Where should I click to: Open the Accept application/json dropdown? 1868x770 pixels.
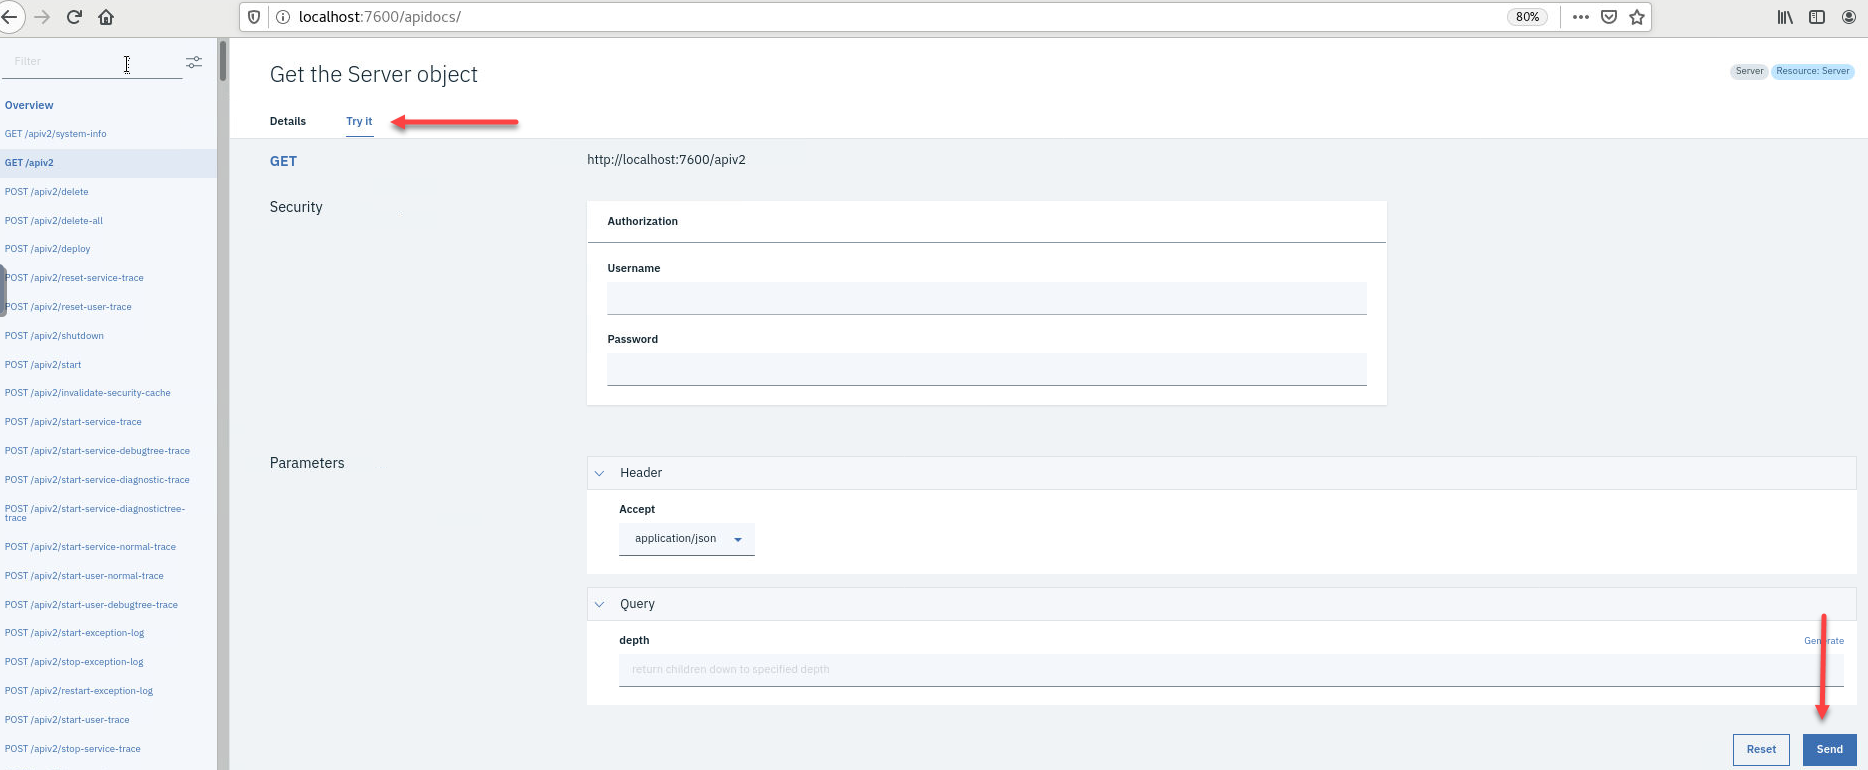[687, 539]
